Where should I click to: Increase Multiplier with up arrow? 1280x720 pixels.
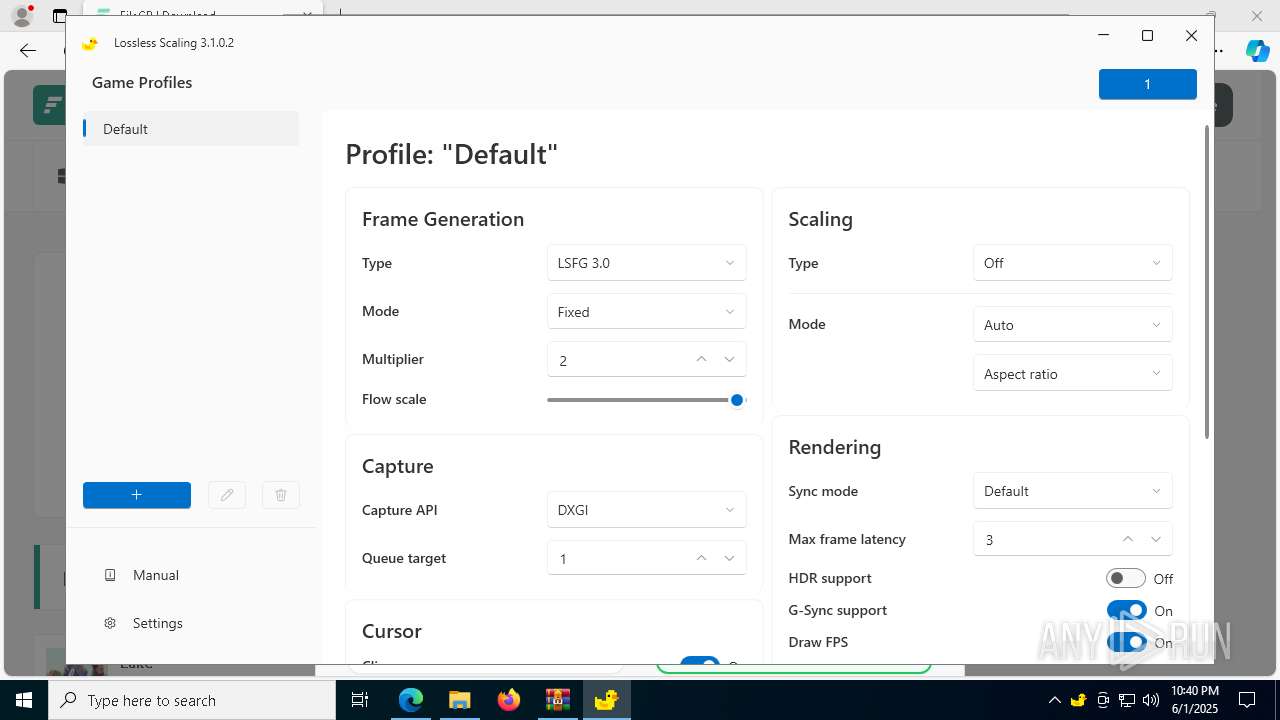click(701, 360)
